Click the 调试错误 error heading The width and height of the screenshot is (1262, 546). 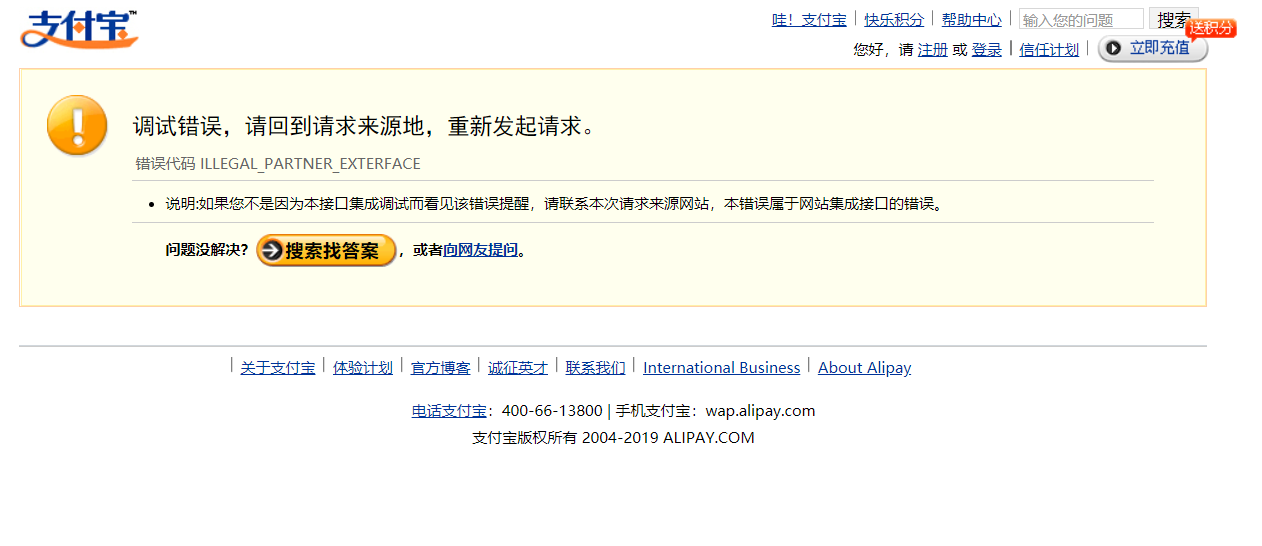click(365, 127)
